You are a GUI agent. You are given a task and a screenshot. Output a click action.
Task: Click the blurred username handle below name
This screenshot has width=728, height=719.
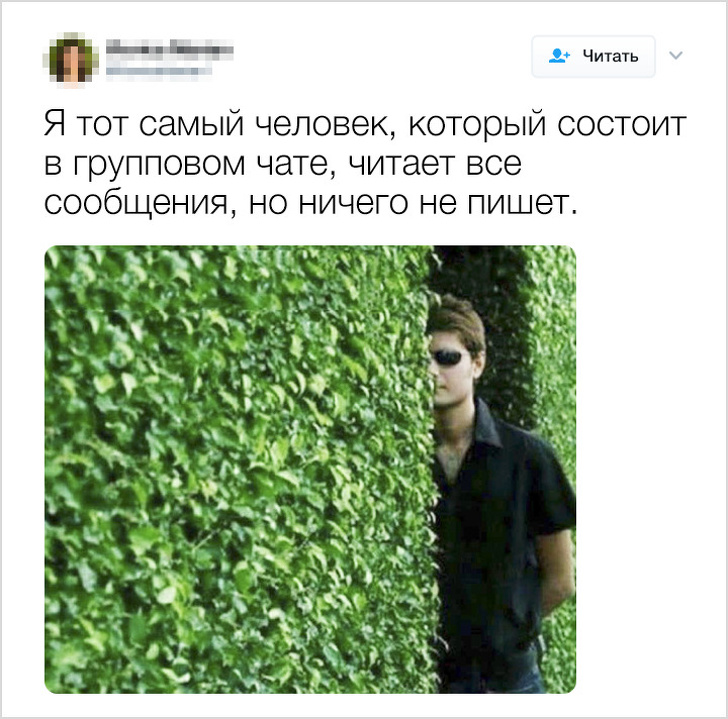coord(159,71)
